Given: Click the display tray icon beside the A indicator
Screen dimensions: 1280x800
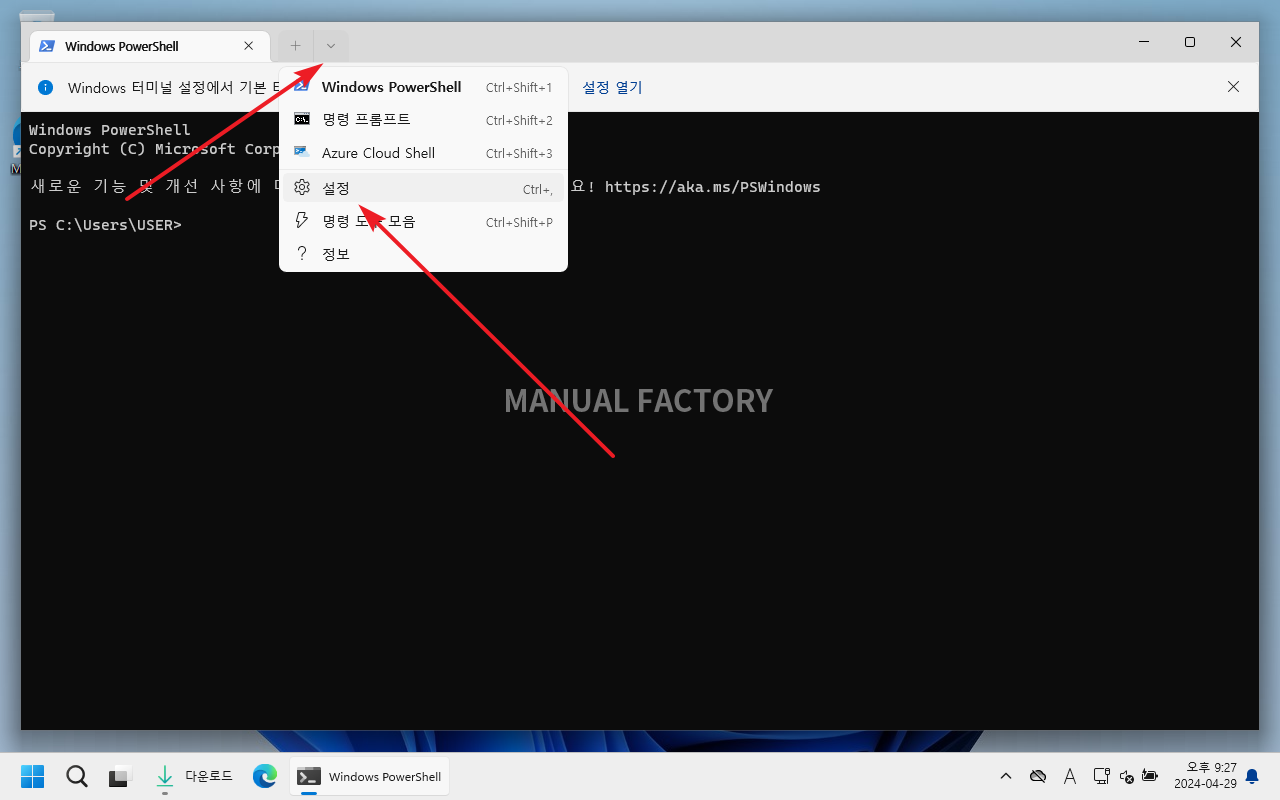Looking at the screenshot, I should (x=1101, y=776).
